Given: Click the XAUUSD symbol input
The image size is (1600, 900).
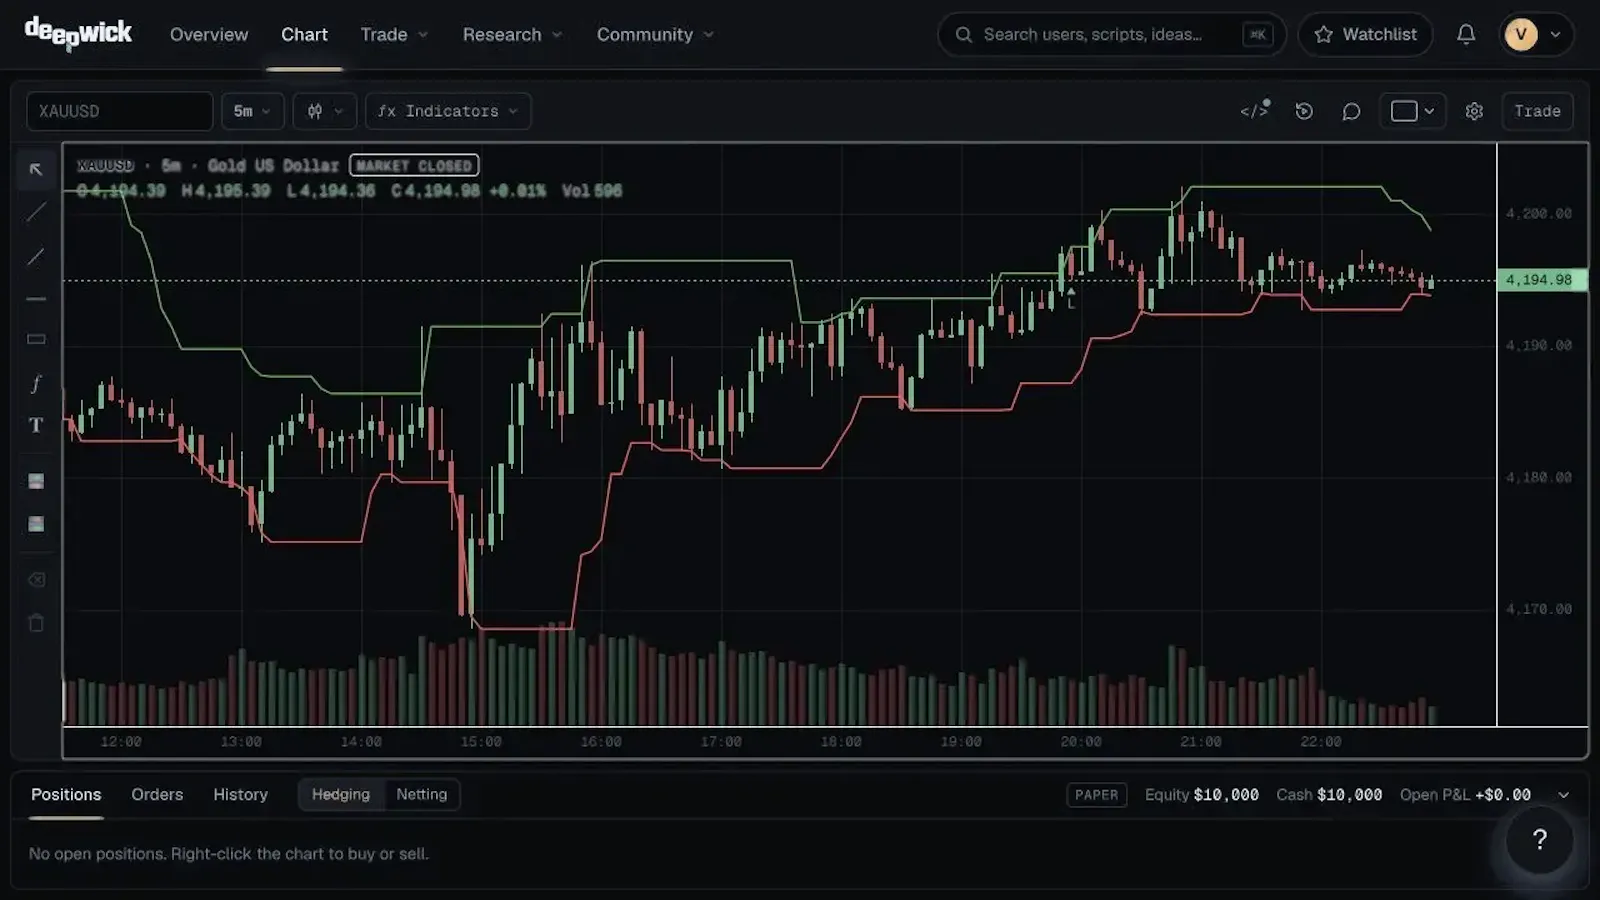Looking at the screenshot, I should pos(120,111).
